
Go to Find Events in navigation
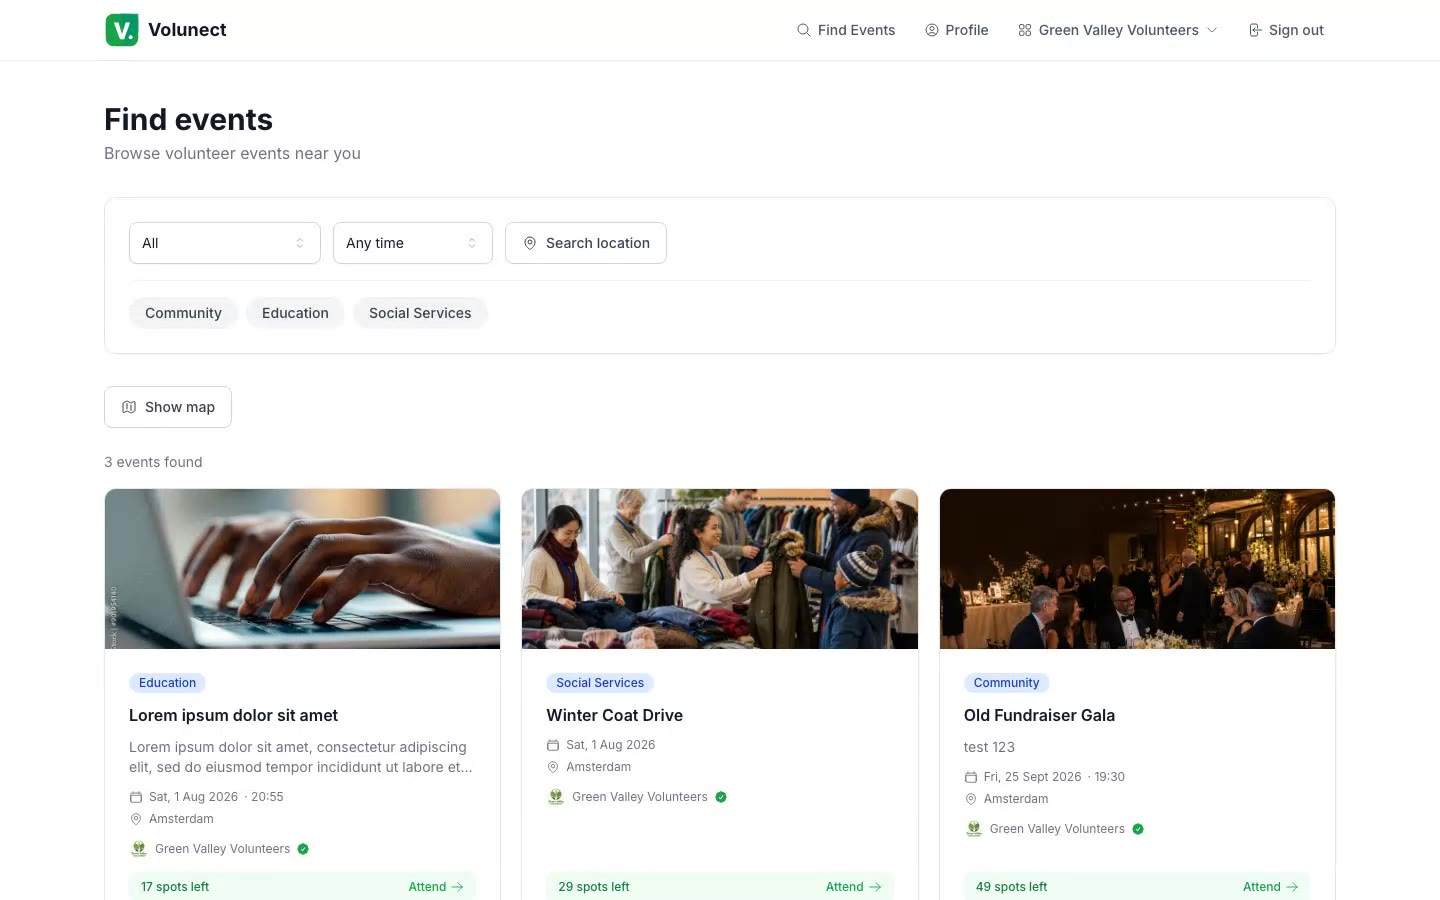(846, 30)
